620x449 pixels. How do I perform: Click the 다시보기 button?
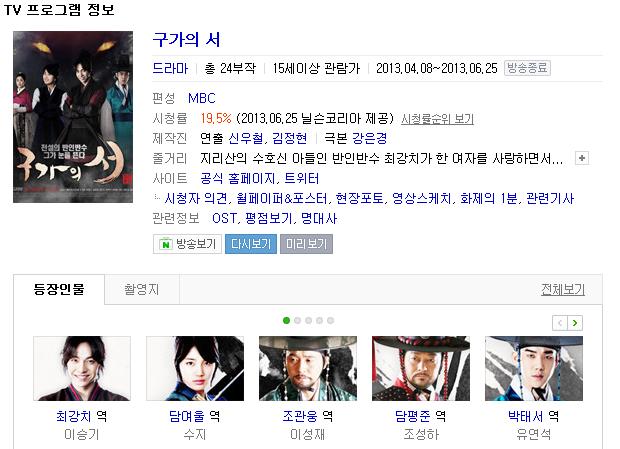[251, 244]
